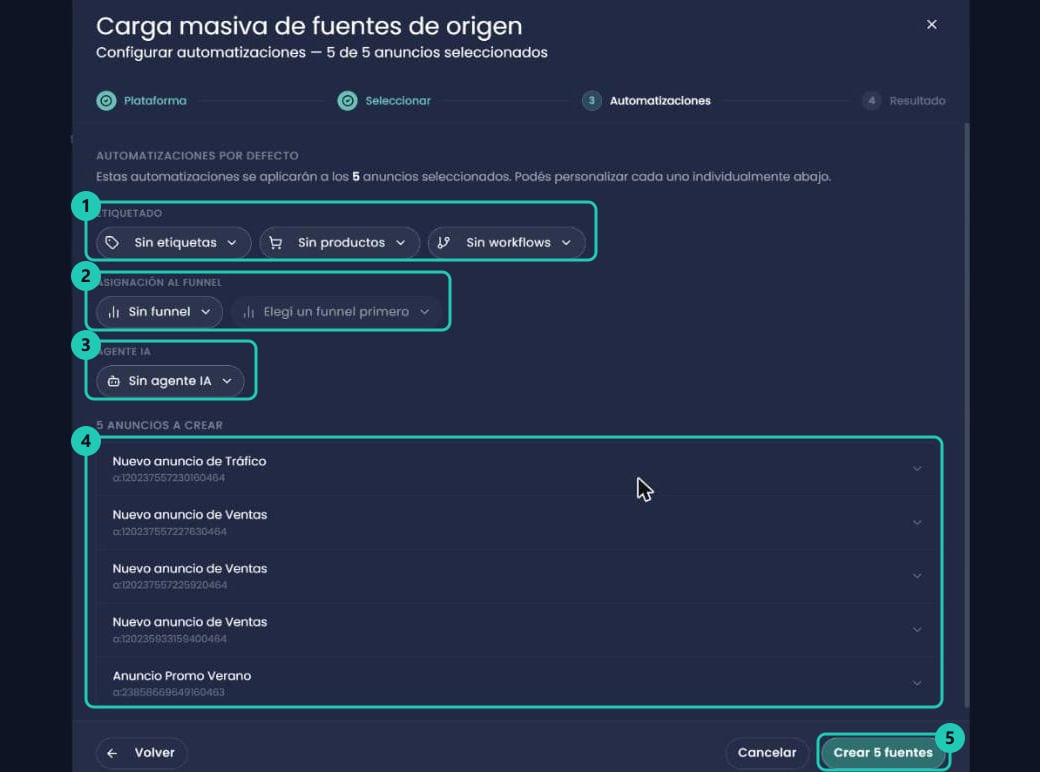This screenshot has width=1040, height=772.
Task: Click ad ID a:23858669649160463
Action: (x=168, y=692)
